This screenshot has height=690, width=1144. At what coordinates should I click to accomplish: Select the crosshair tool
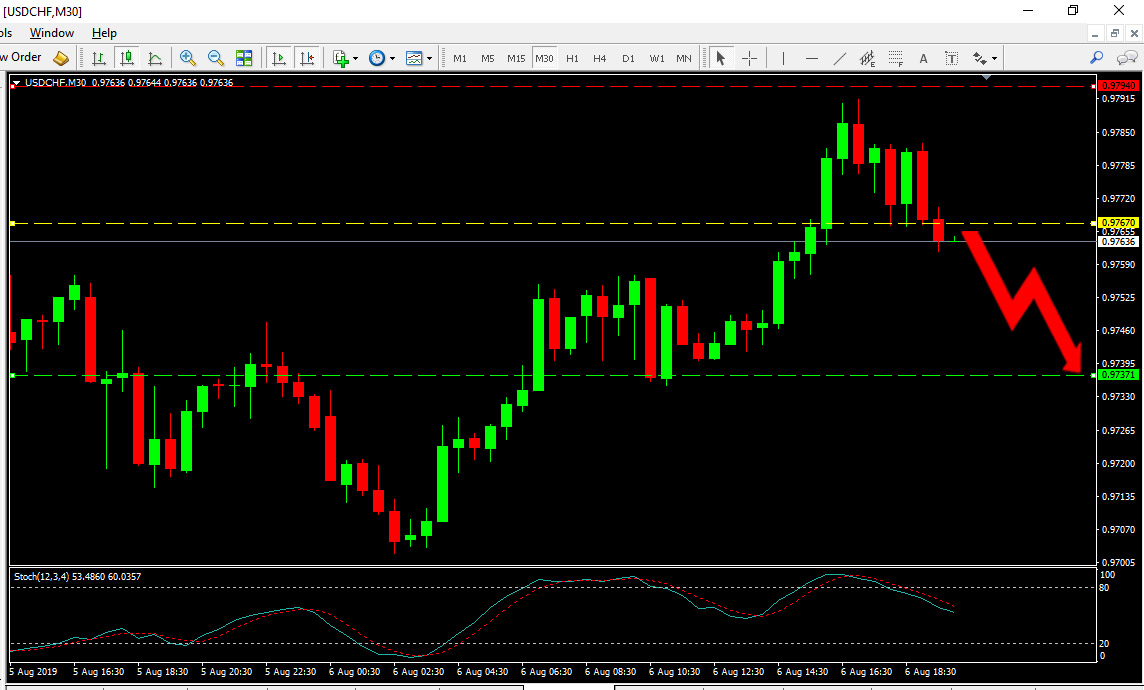749,58
